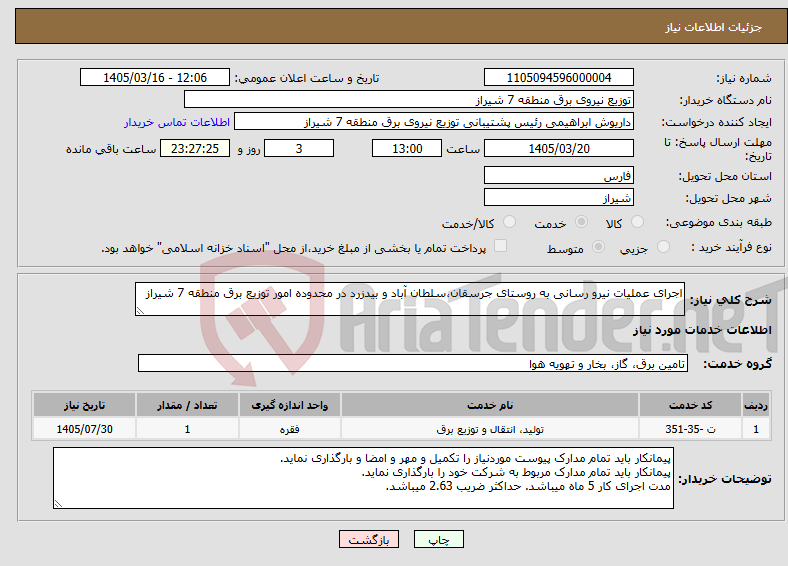This screenshot has width=788, height=566.
Task: Click the ردیف column header
Action: click(x=756, y=405)
